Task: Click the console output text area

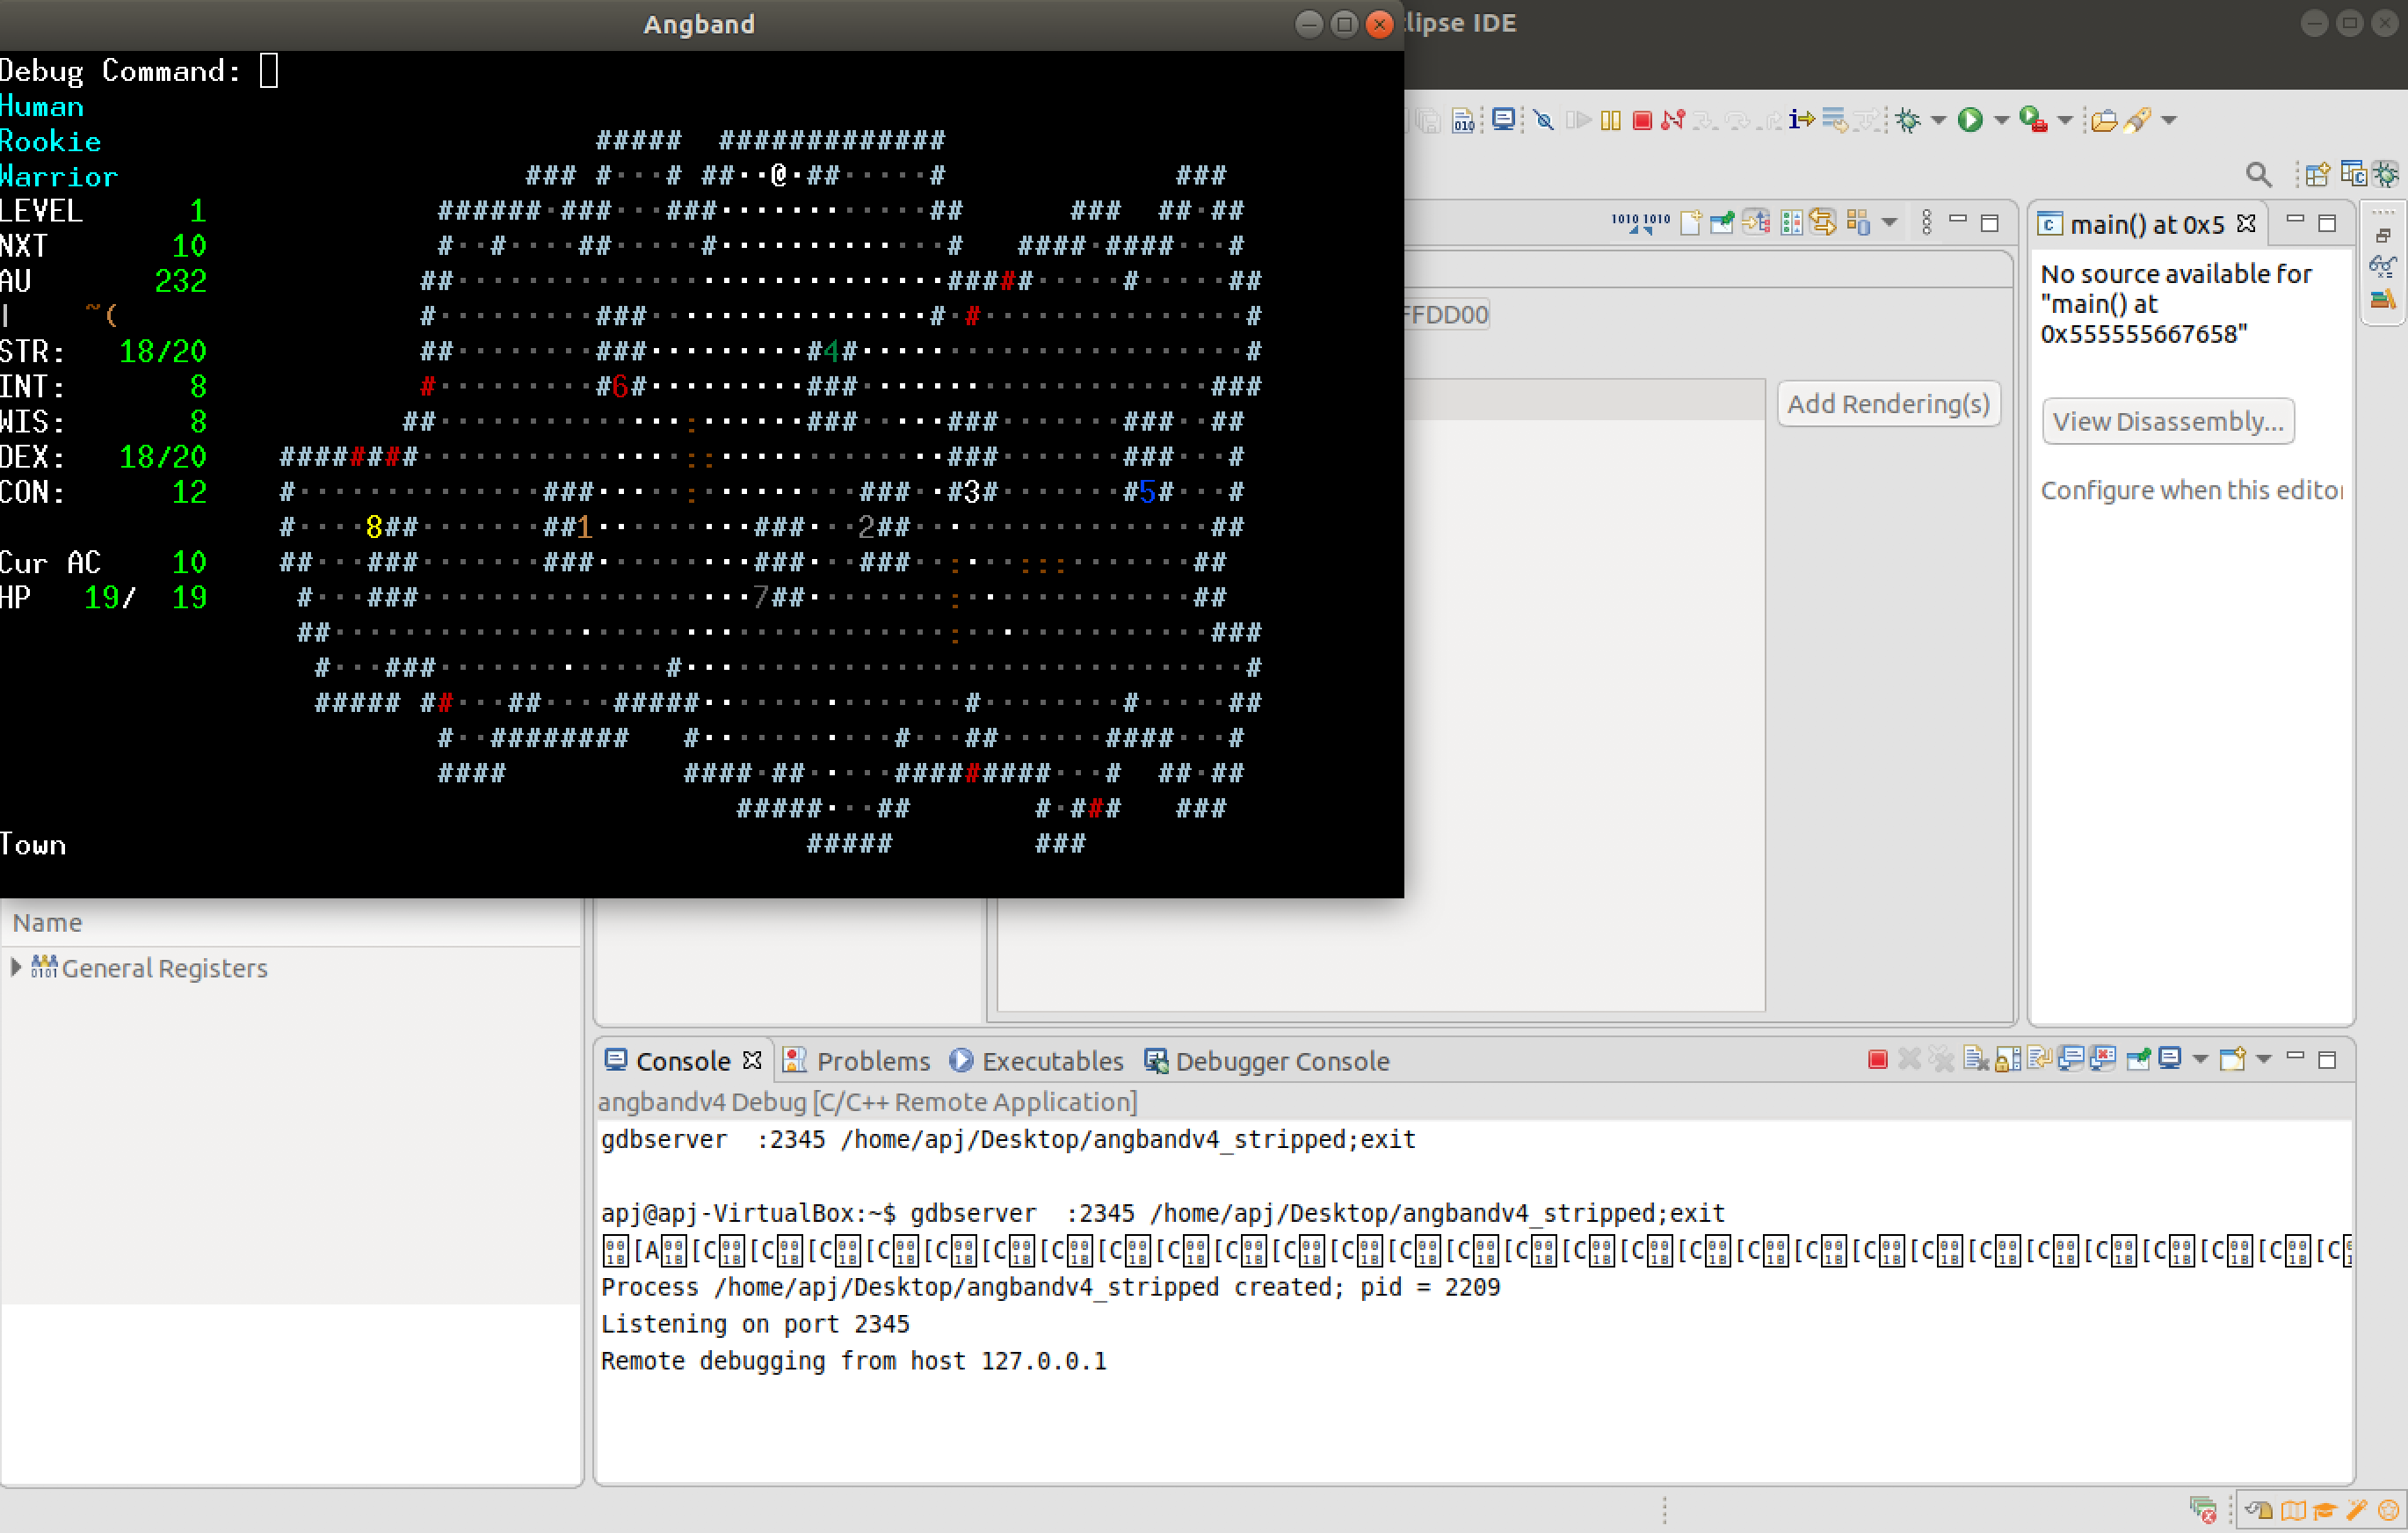Action: pos(1400,1420)
